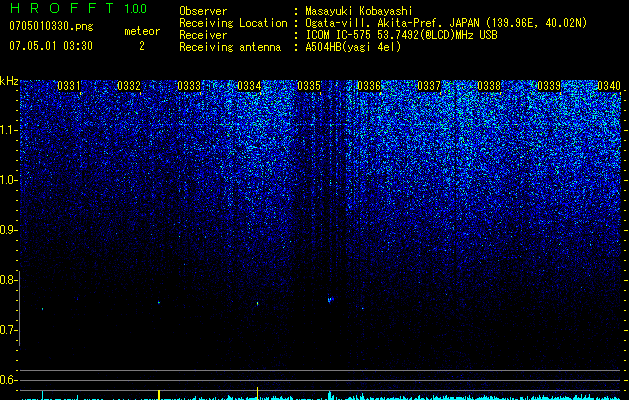629x400 pixels.
Task: Click the observer name Masayuki Kobayashi
Action: [359, 11]
